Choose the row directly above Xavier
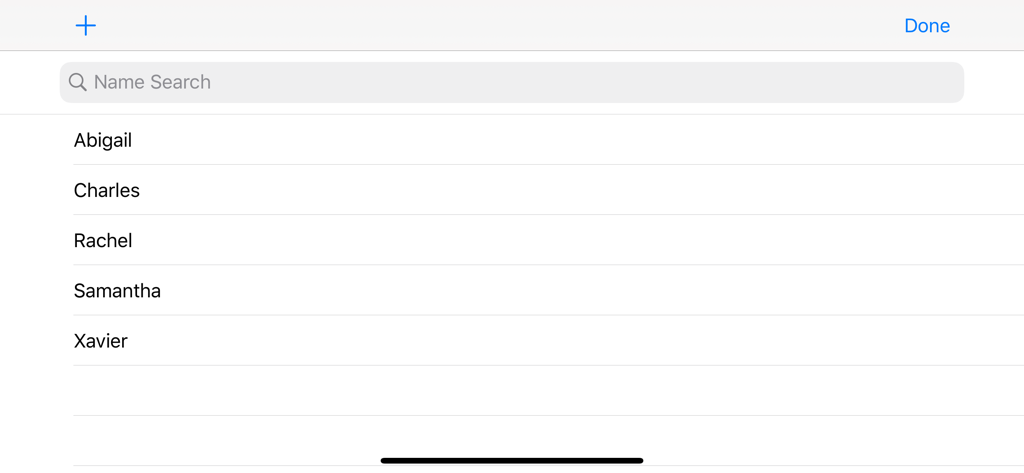This screenshot has height=473, width=1024. [x=117, y=291]
